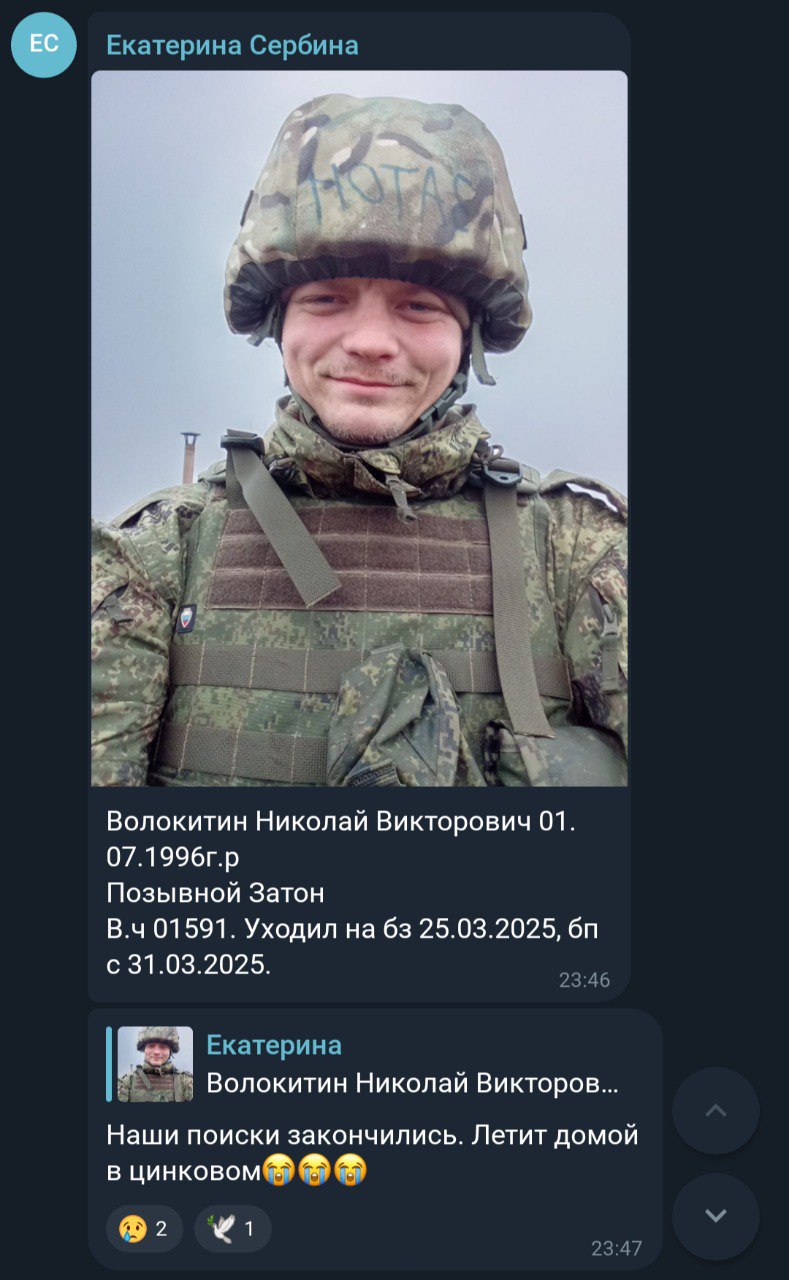Click the 23:47 timestamp of the reply
Image resolution: width=789 pixels, height=1280 pixels.
click(616, 1248)
